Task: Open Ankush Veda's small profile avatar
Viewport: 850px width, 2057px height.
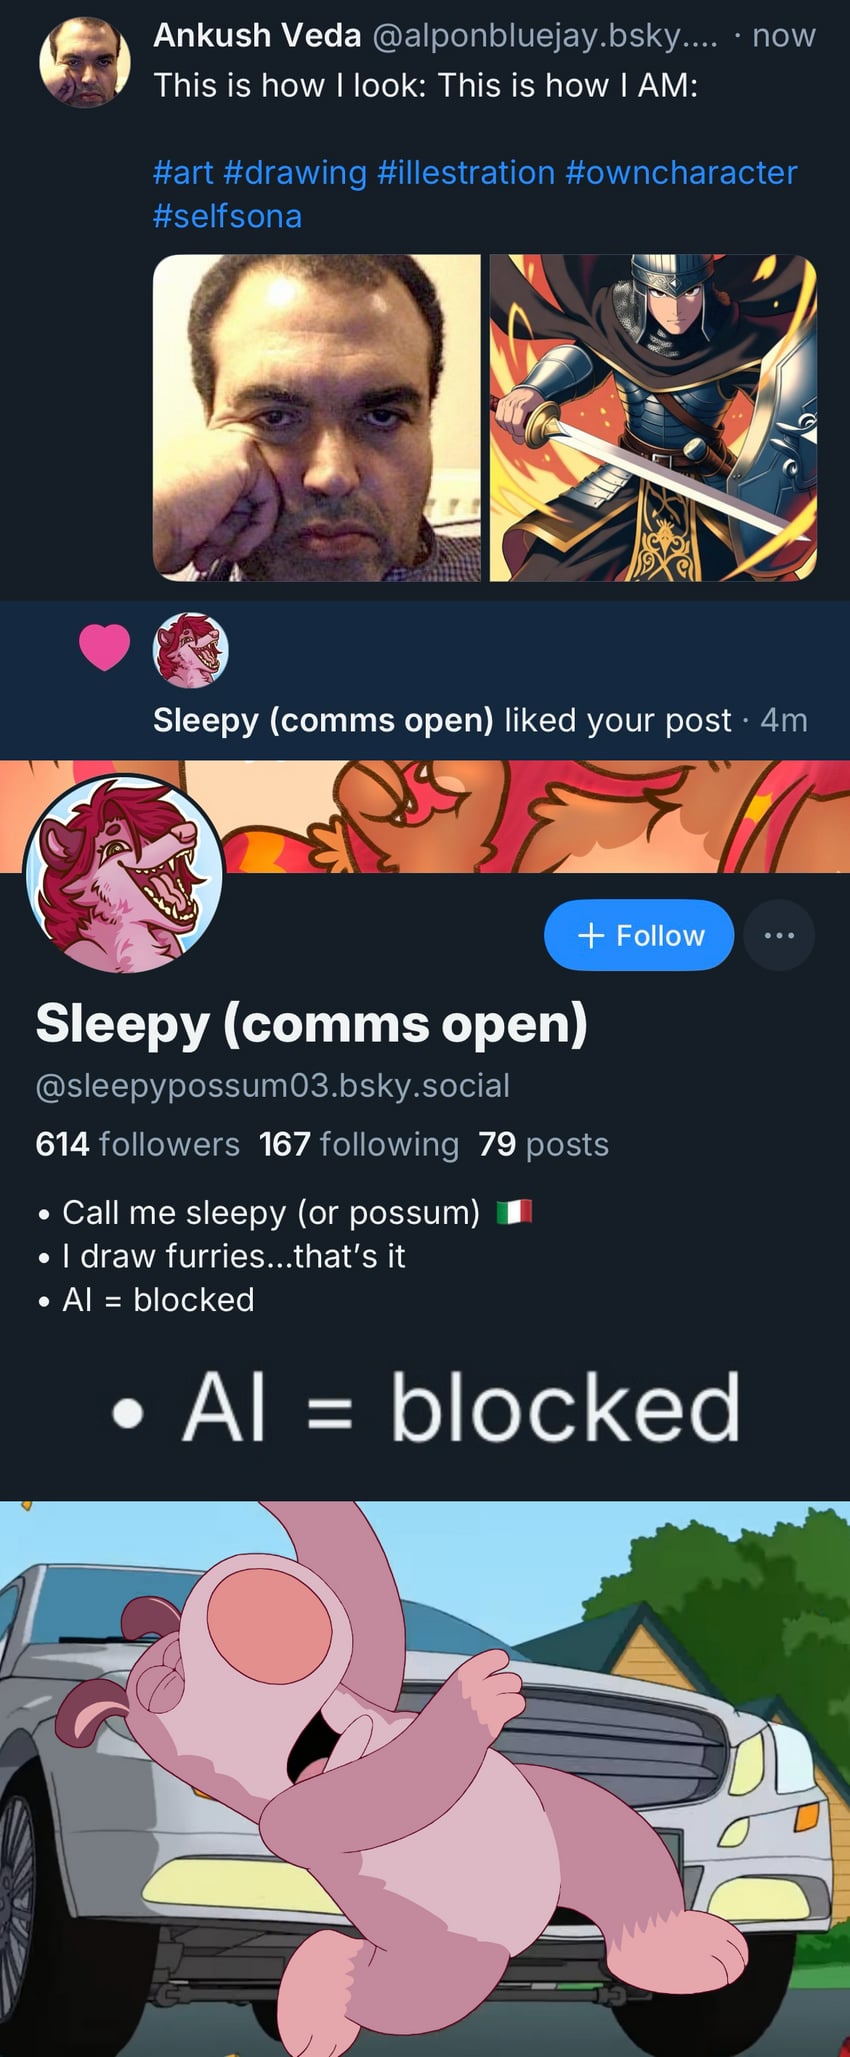Action: coord(85,62)
